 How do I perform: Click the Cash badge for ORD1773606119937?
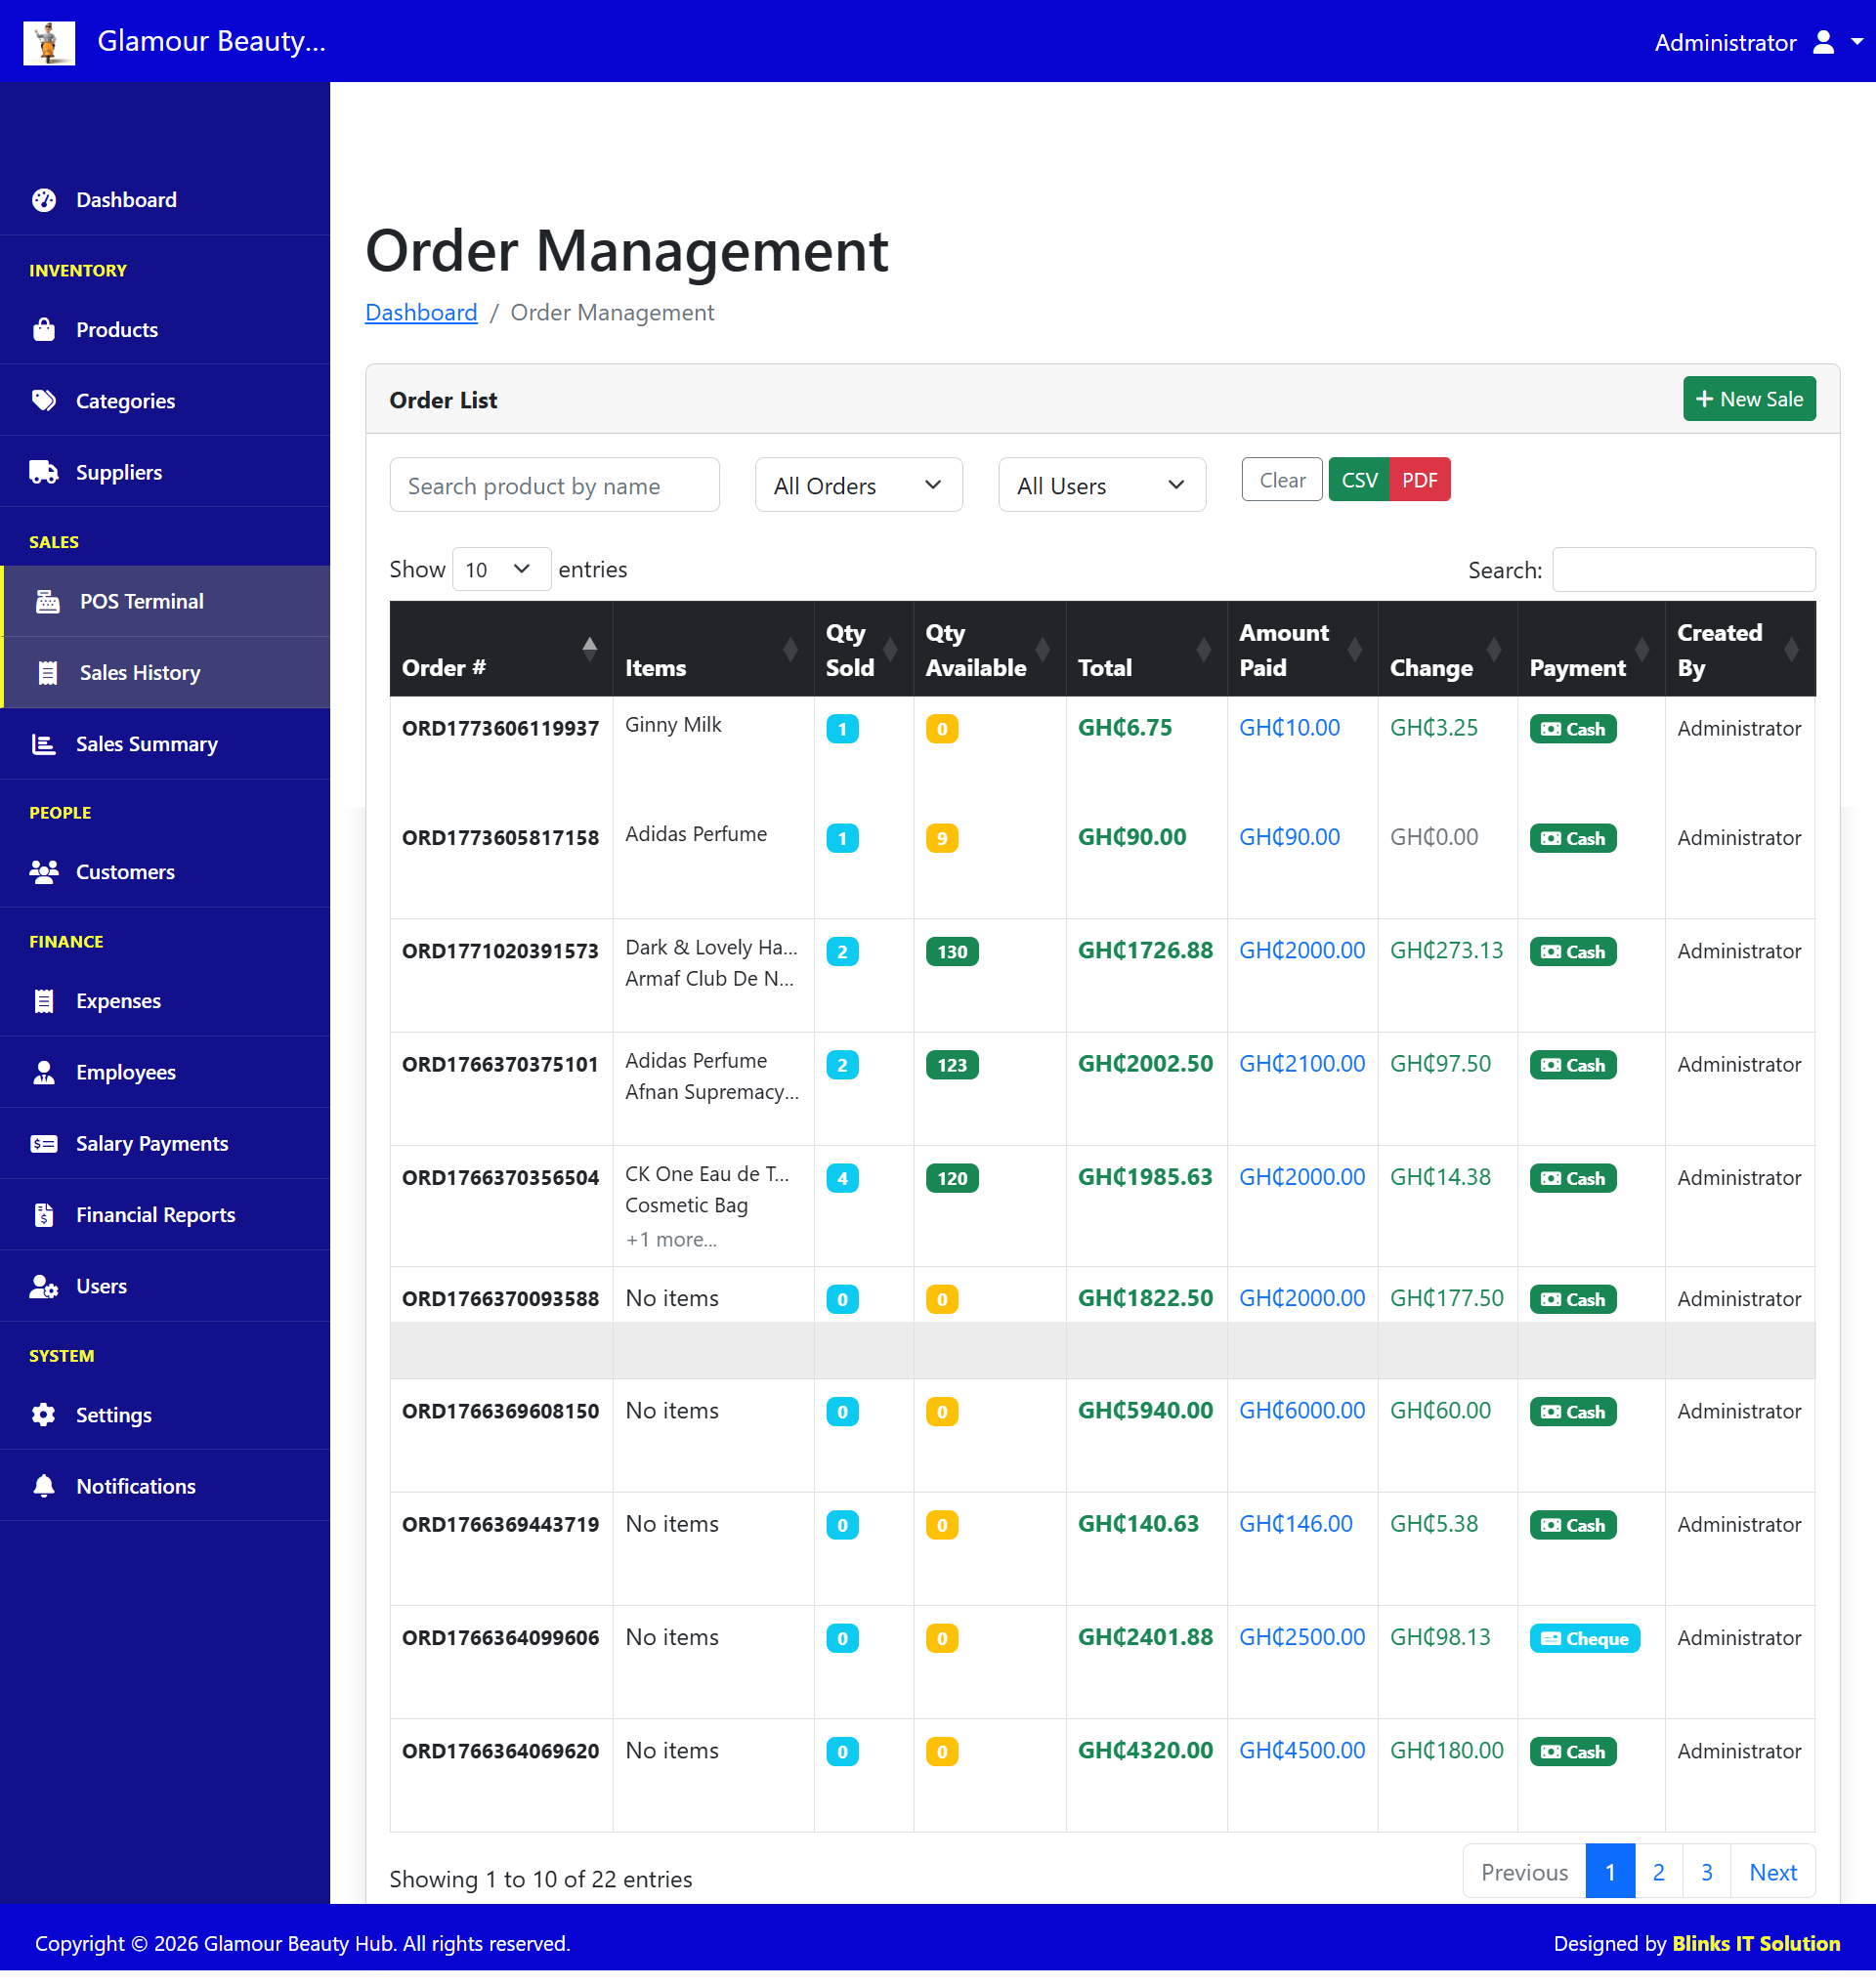point(1573,729)
